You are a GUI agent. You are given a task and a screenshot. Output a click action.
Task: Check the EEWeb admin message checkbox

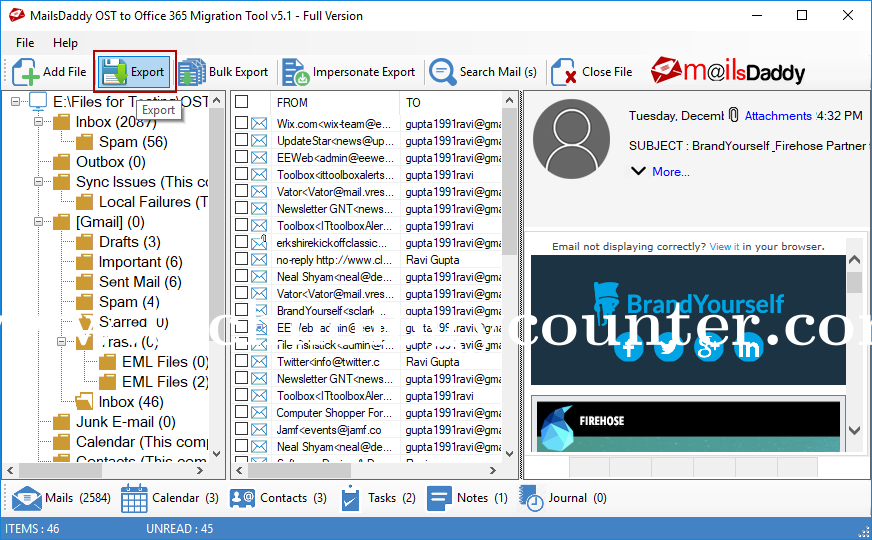241,157
